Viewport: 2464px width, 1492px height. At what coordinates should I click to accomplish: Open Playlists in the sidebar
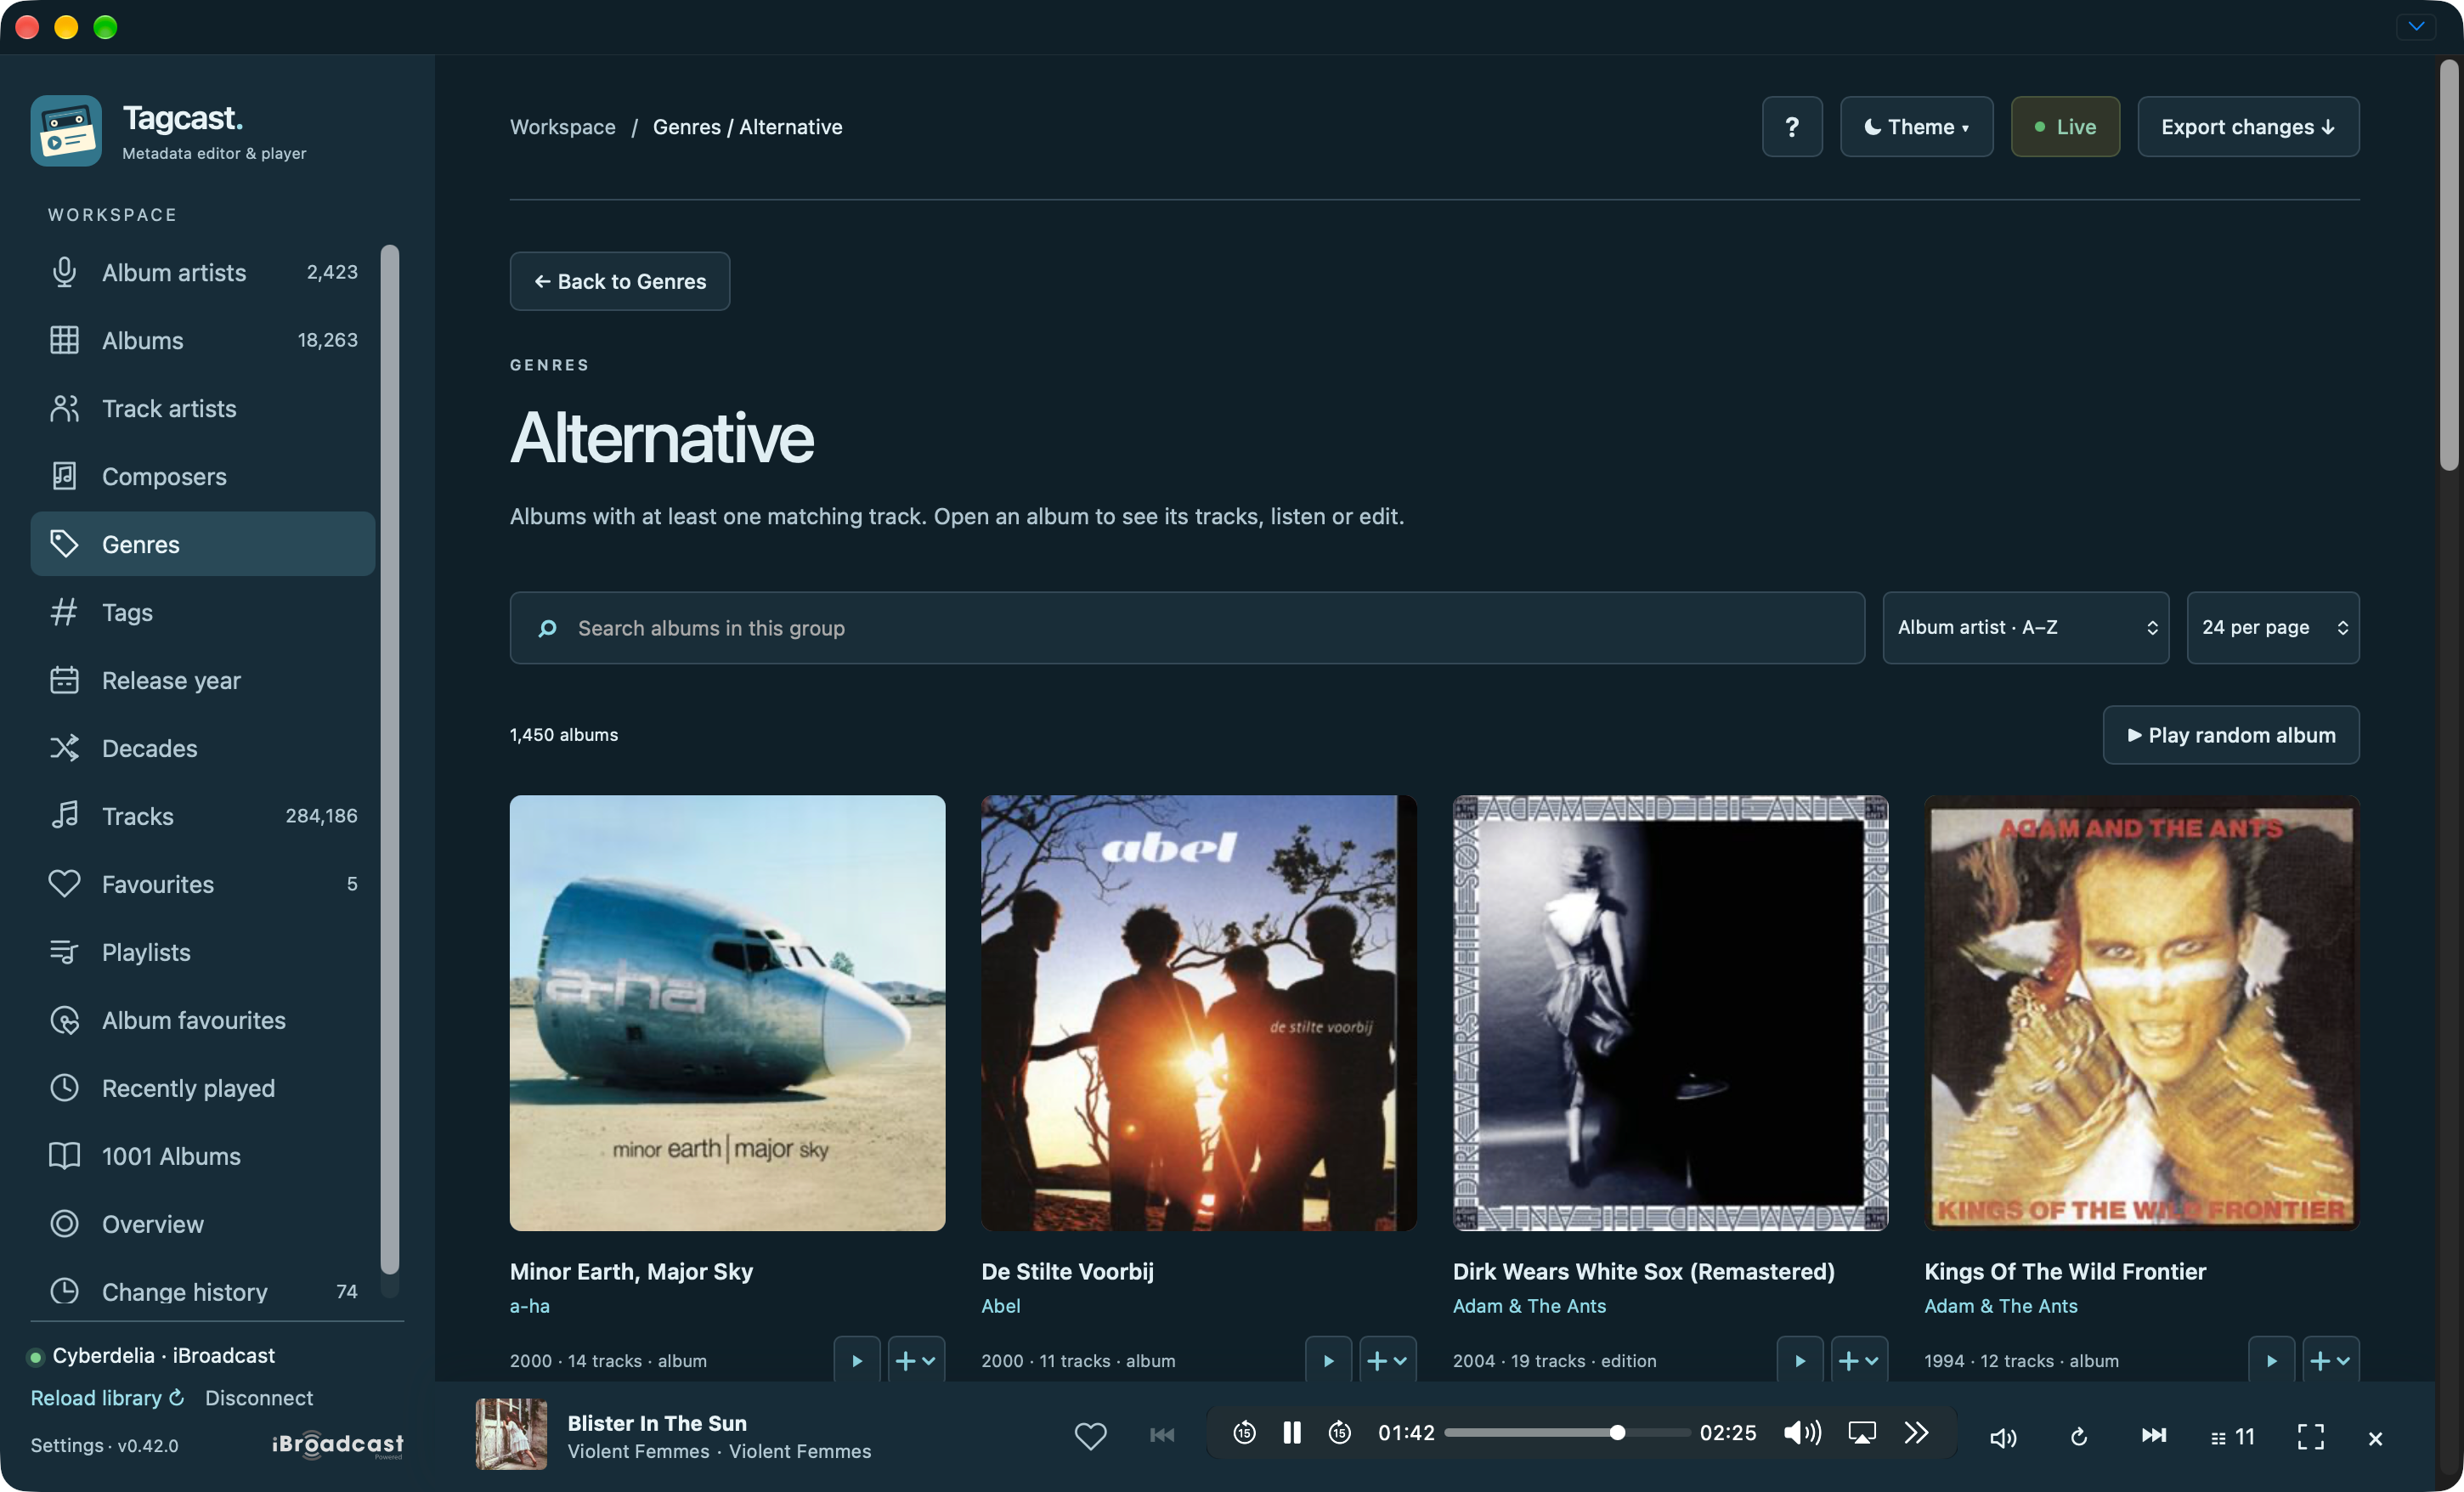[x=203, y=952]
